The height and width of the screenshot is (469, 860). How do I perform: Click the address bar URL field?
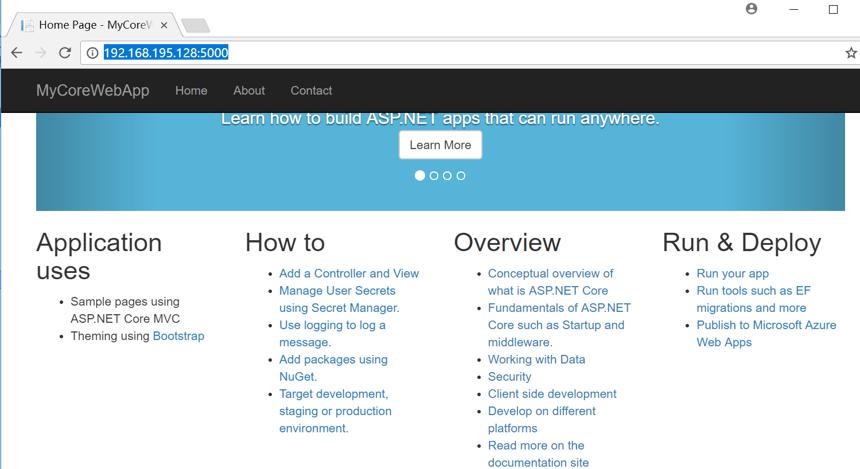[466, 53]
